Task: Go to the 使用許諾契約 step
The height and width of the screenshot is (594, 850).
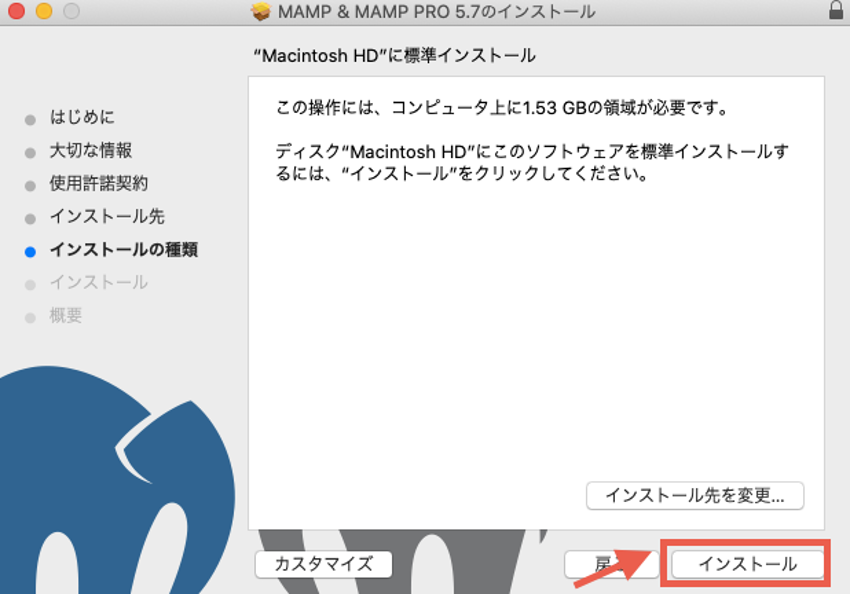Action: (x=99, y=183)
